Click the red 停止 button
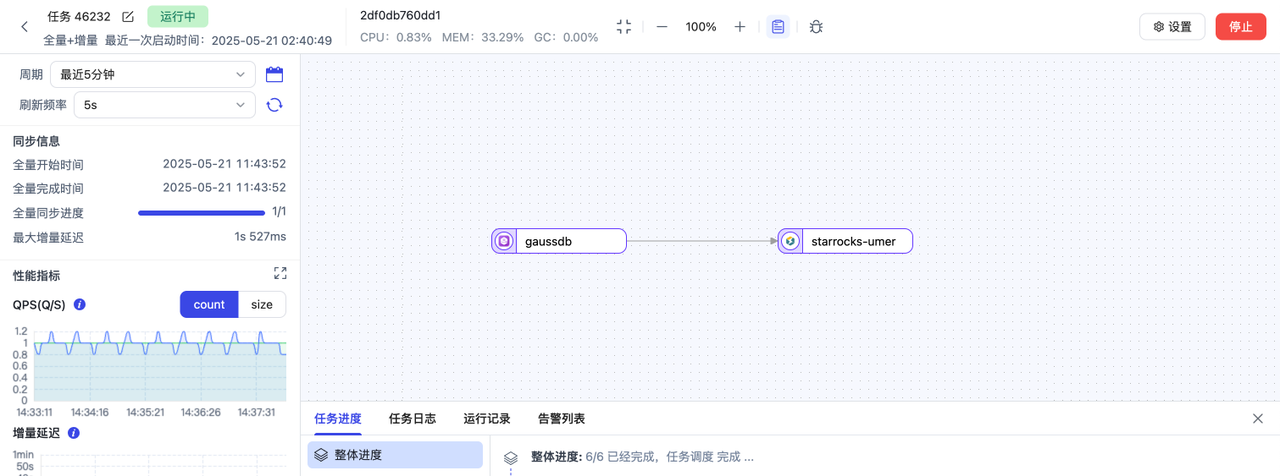 pyautogui.click(x=1240, y=27)
